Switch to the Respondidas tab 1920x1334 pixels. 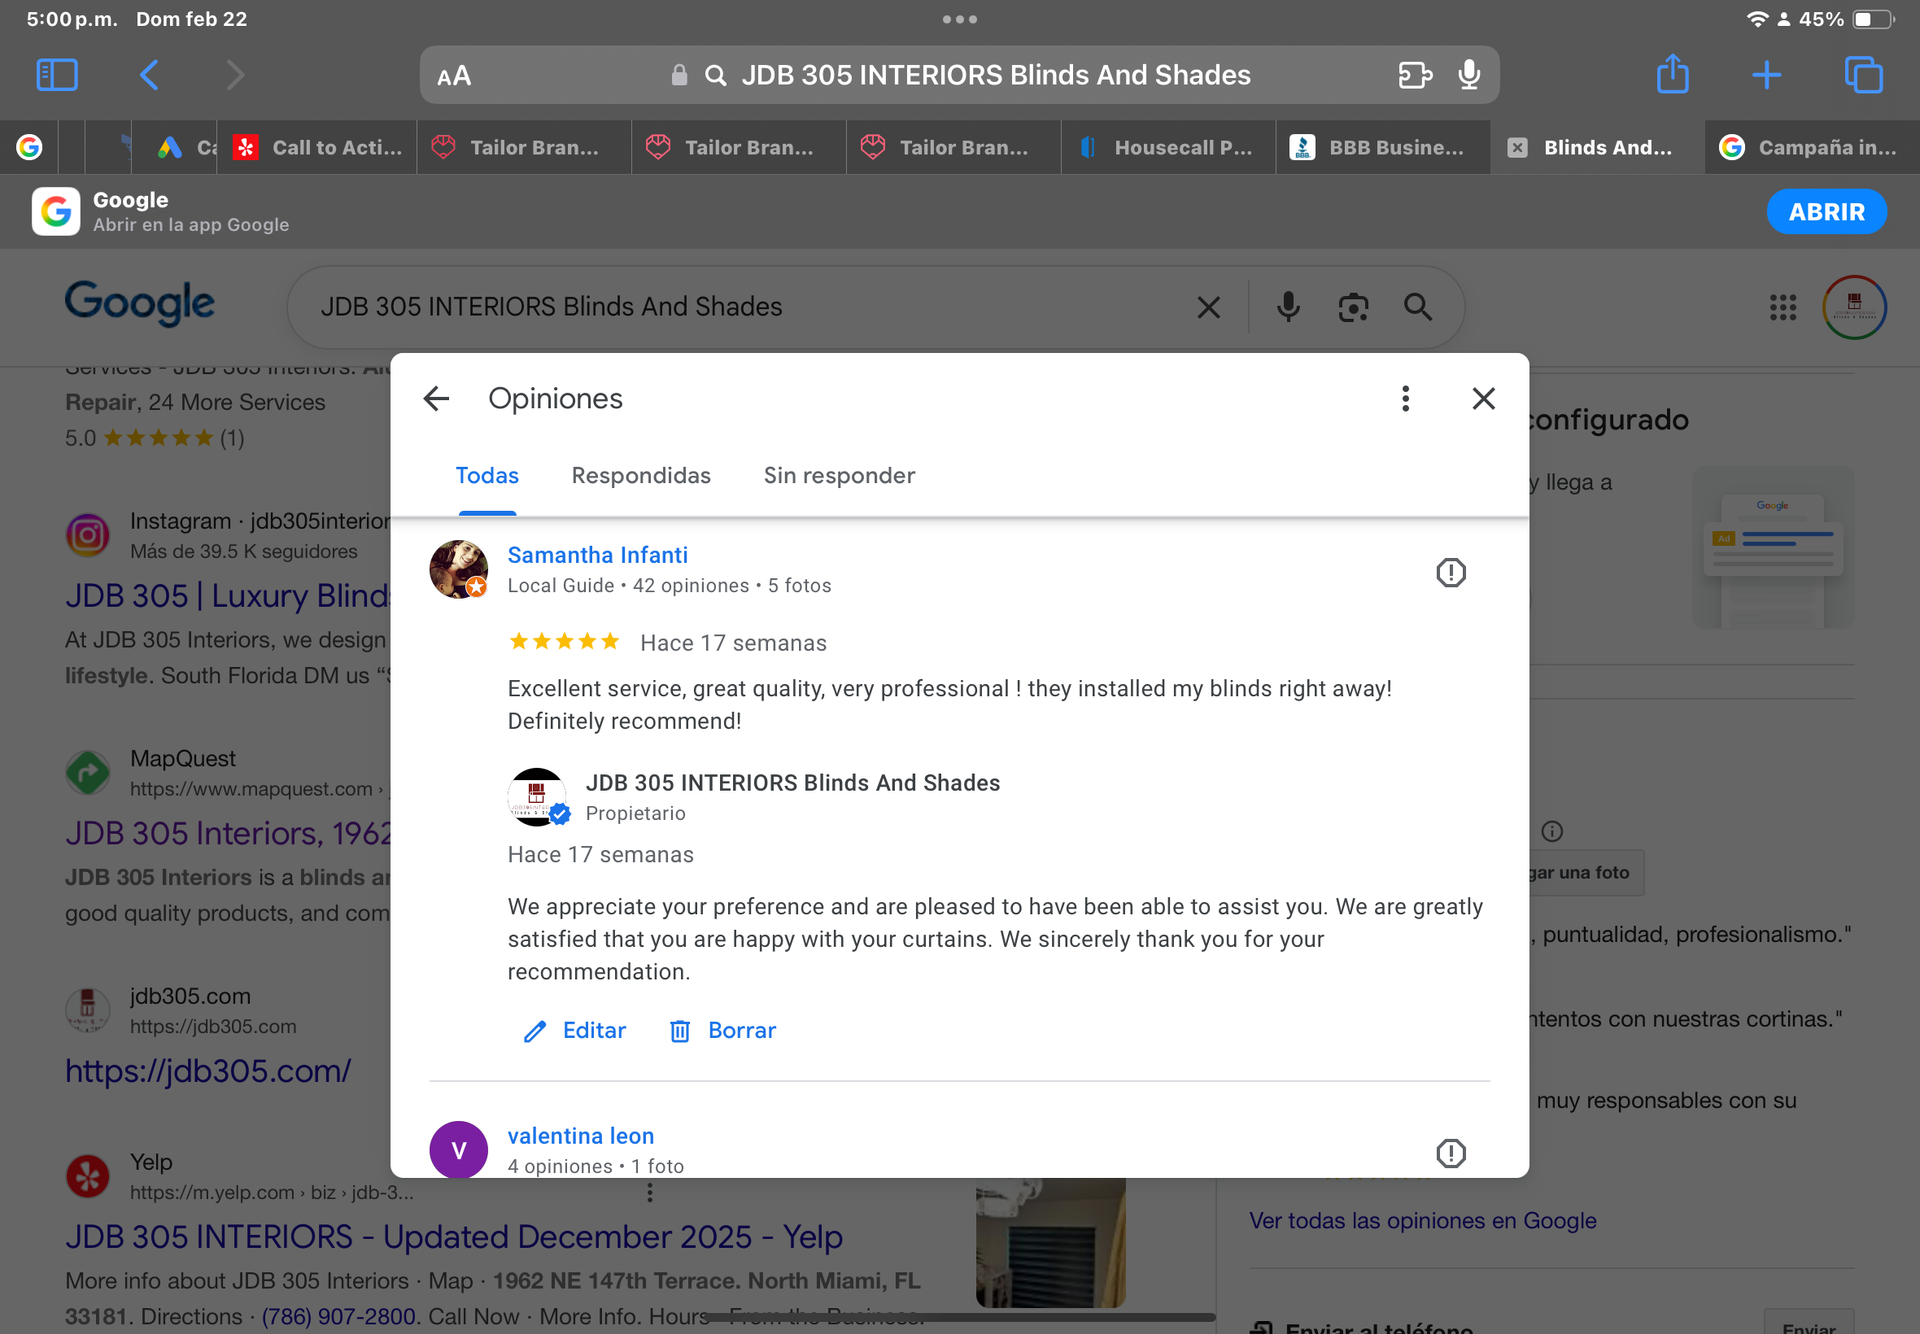[x=641, y=476]
